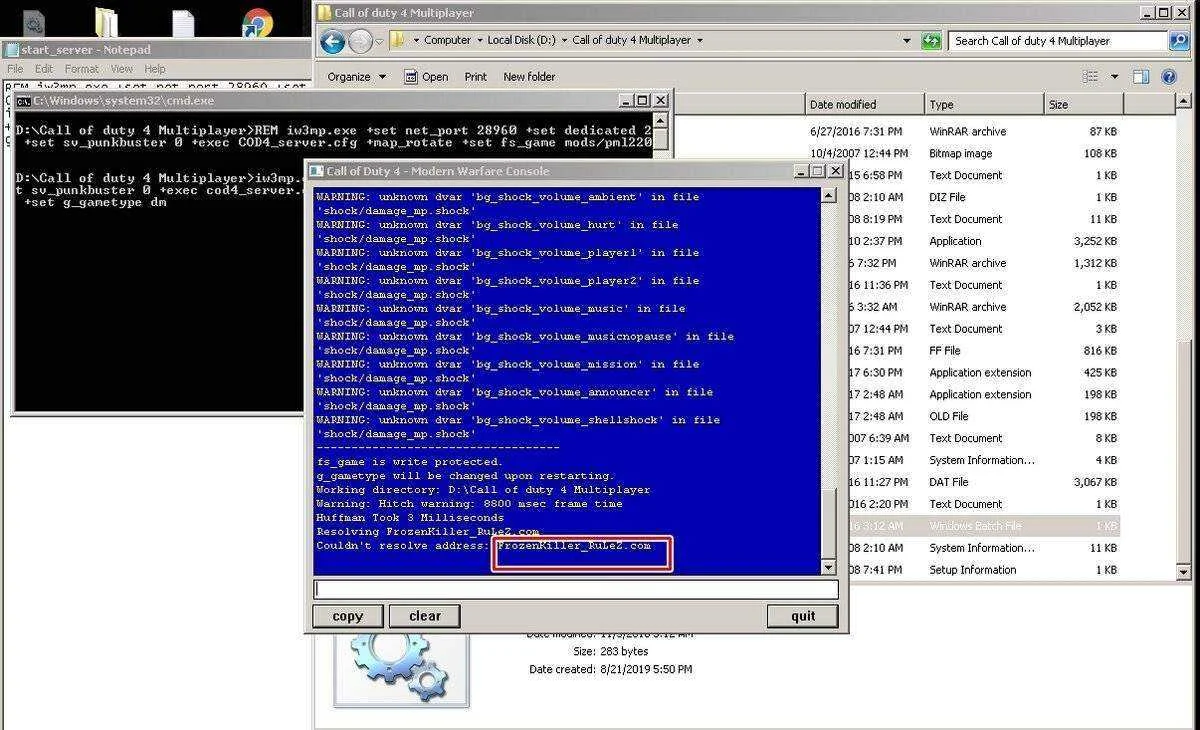This screenshot has height=730, width=1200.
Task: Open Notepad Help menu
Action: pyautogui.click(x=155, y=69)
